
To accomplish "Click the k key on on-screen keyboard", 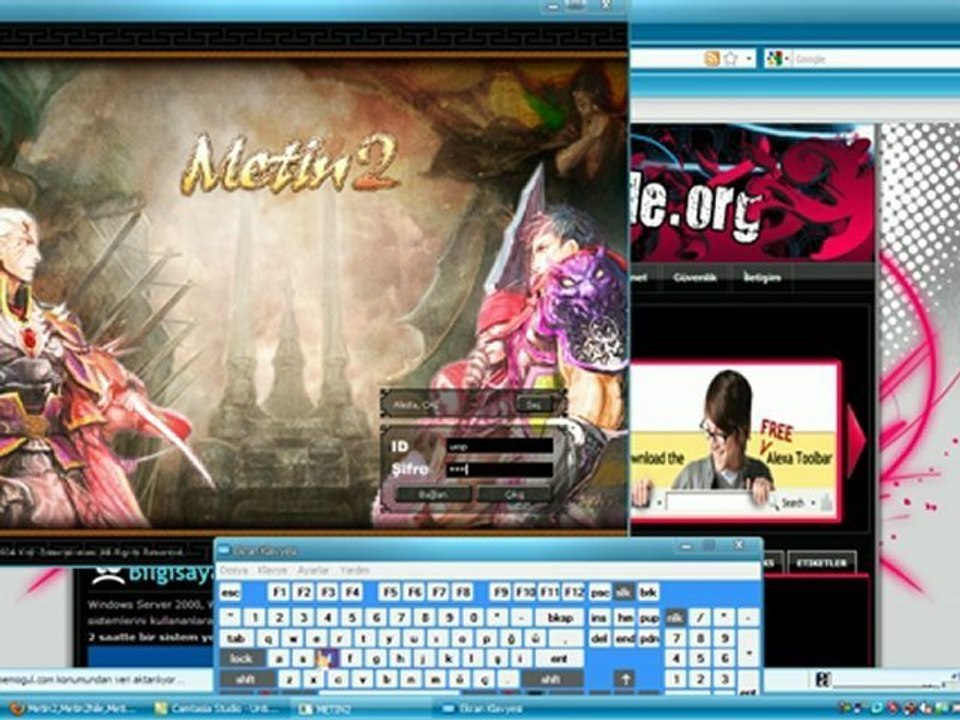I will pos(448,659).
